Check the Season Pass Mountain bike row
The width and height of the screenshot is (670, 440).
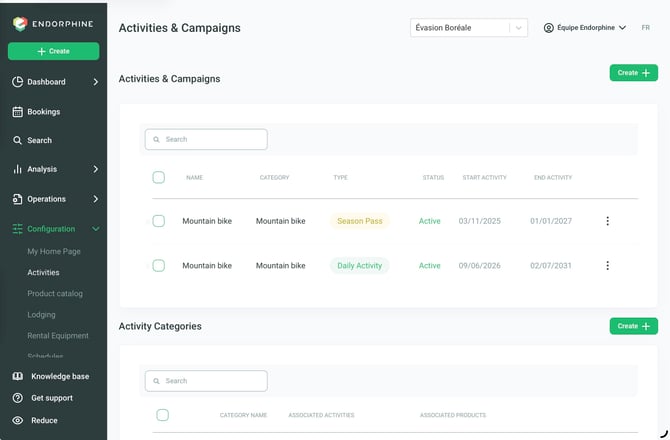[159, 221]
